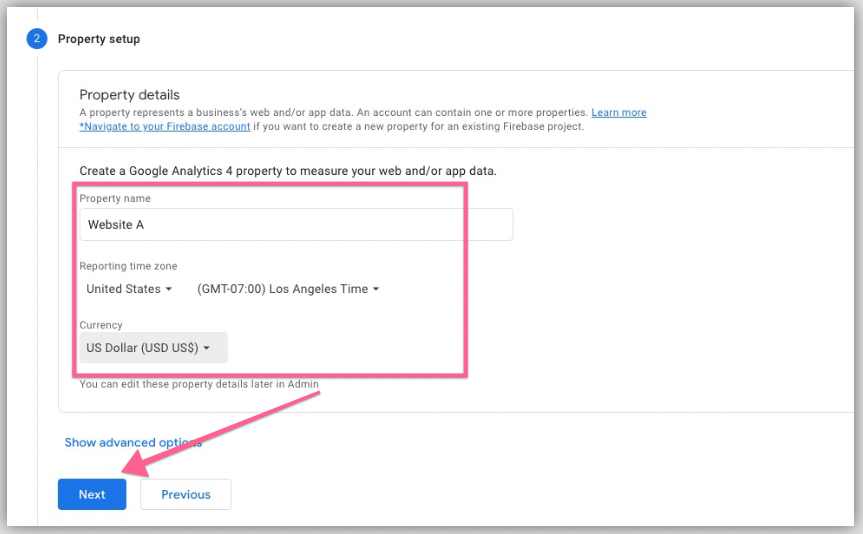Click the arrow next to Los Angeles Time

pos(376,290)
